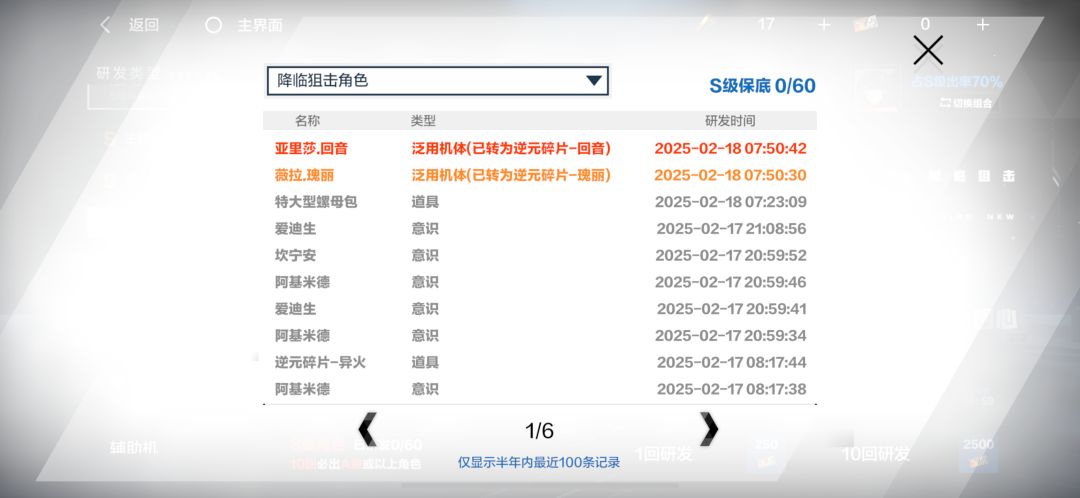
Task: Click the 仅显示半年内最近100条记录 note
Action: (x=539, y=462)
